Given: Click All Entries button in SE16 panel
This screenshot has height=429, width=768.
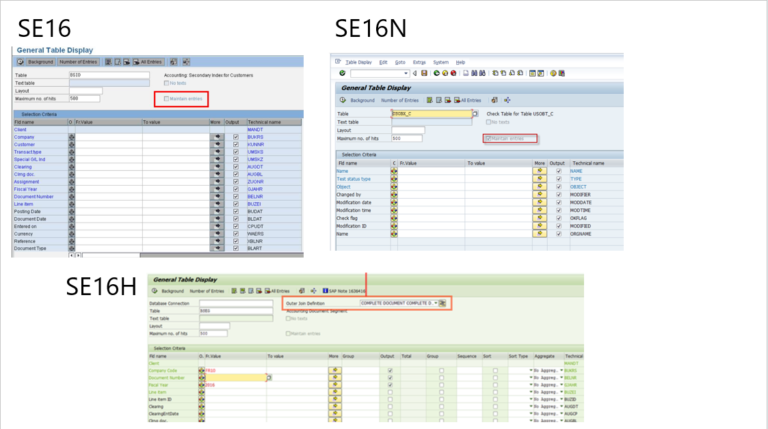Looking at the screenshot, I should tap(148, 62).
